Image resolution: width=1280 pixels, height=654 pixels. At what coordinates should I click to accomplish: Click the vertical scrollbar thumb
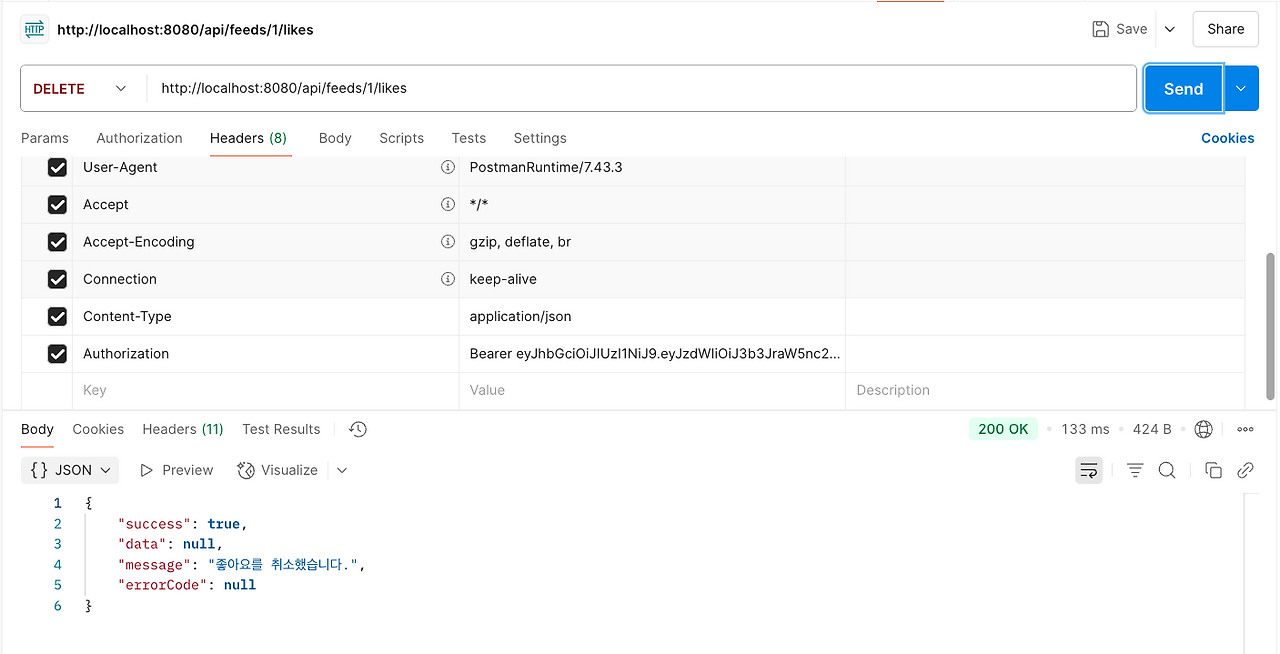[1270, 326]
